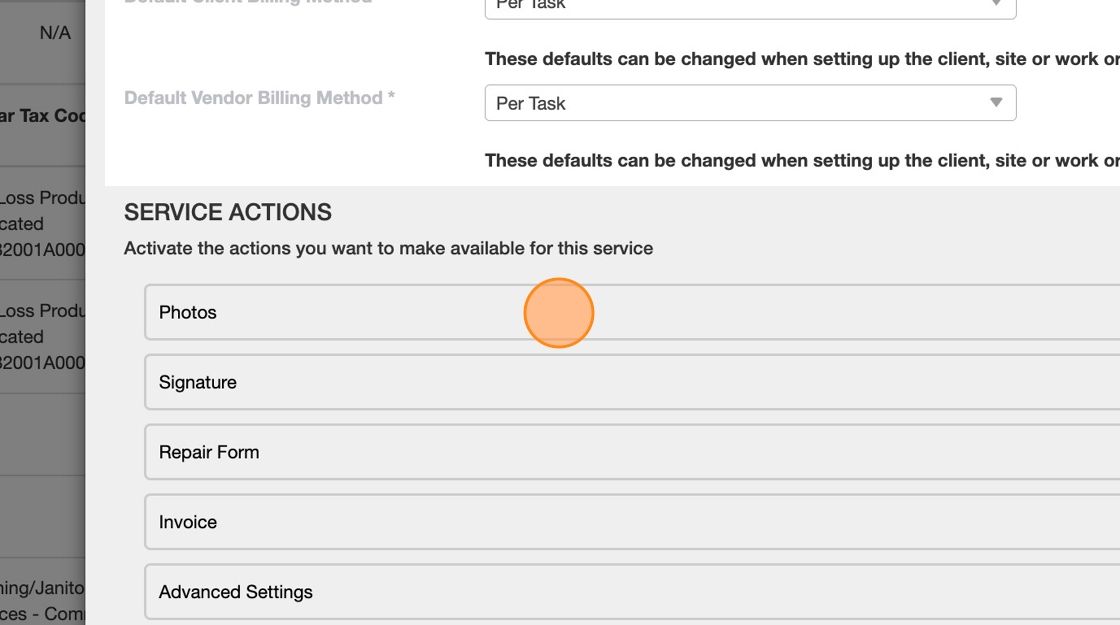Click the Default Vendor Billing Method label
The image size is (1120, 625).
click(259, 98)
